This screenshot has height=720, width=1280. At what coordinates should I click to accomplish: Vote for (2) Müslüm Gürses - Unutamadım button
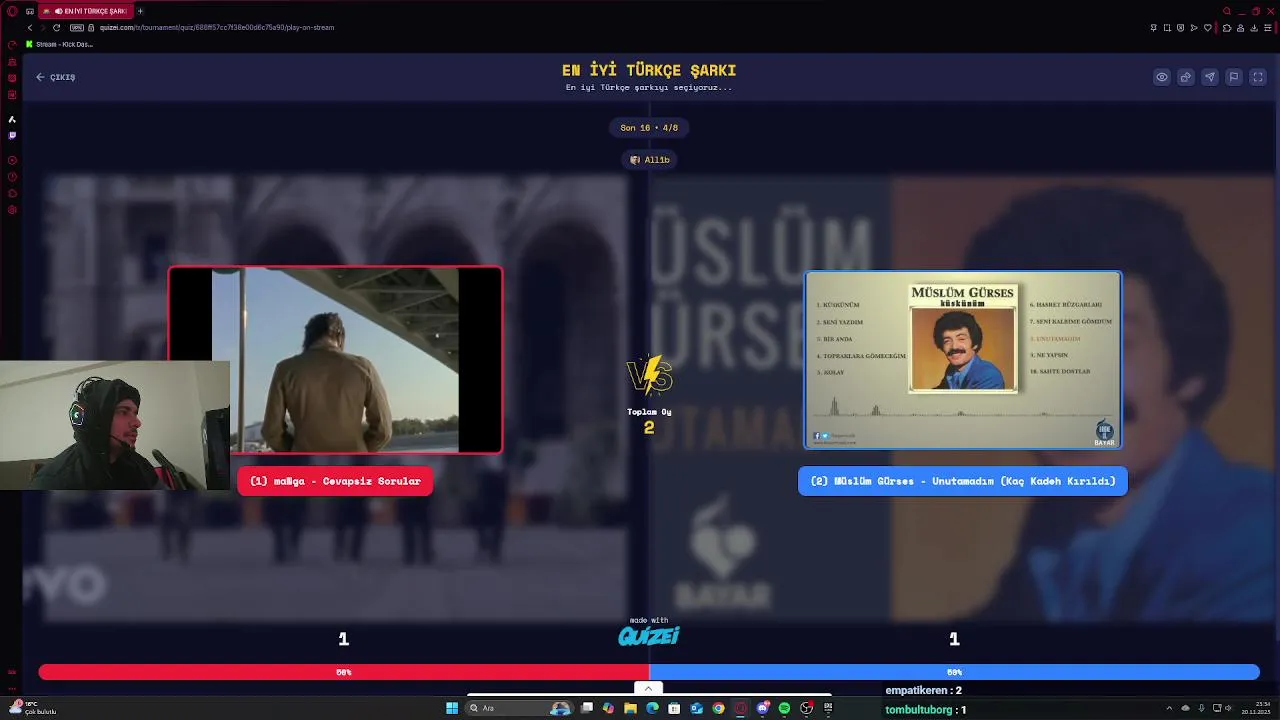pos(963,481)
